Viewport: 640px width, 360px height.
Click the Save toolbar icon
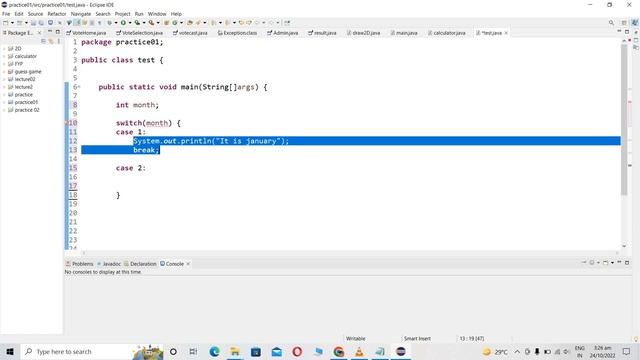[x=33, y=22]
